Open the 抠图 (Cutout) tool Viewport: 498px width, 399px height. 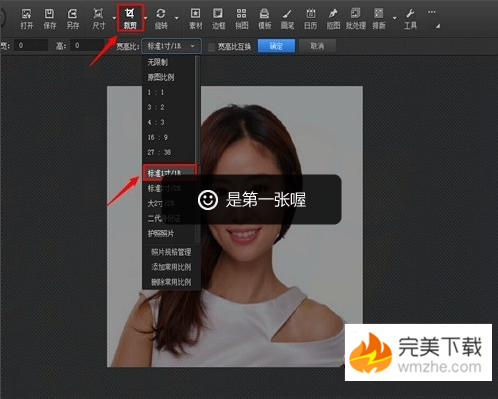[333, 19]
